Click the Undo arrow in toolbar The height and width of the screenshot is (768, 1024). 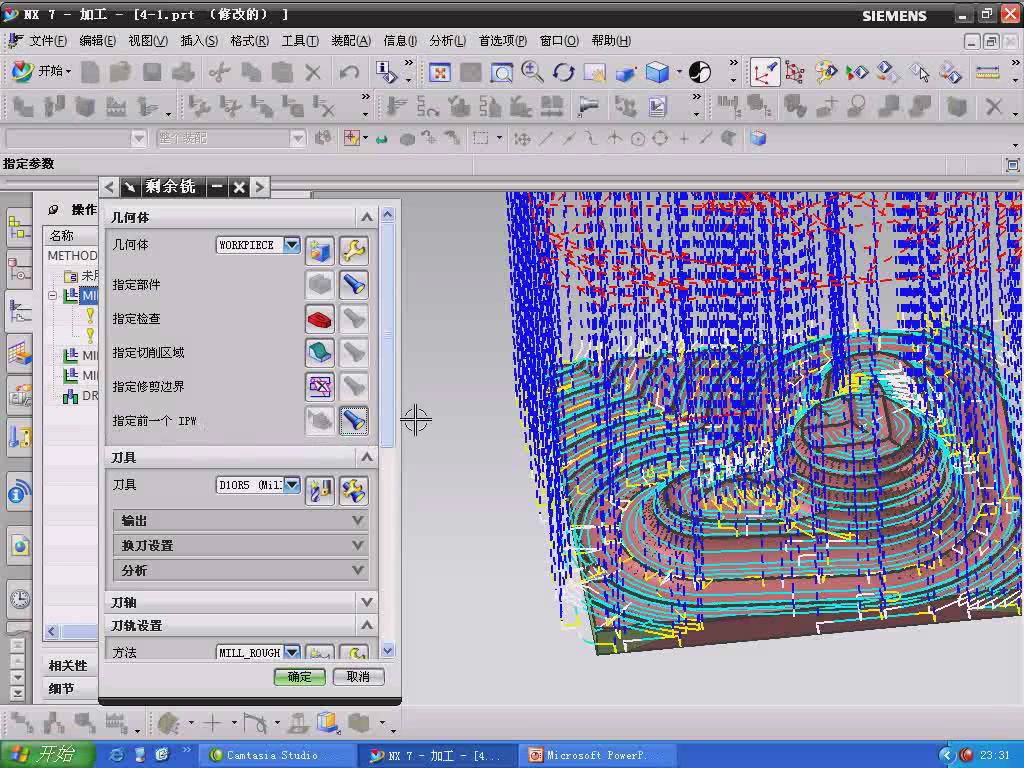[x=349, y=72]
